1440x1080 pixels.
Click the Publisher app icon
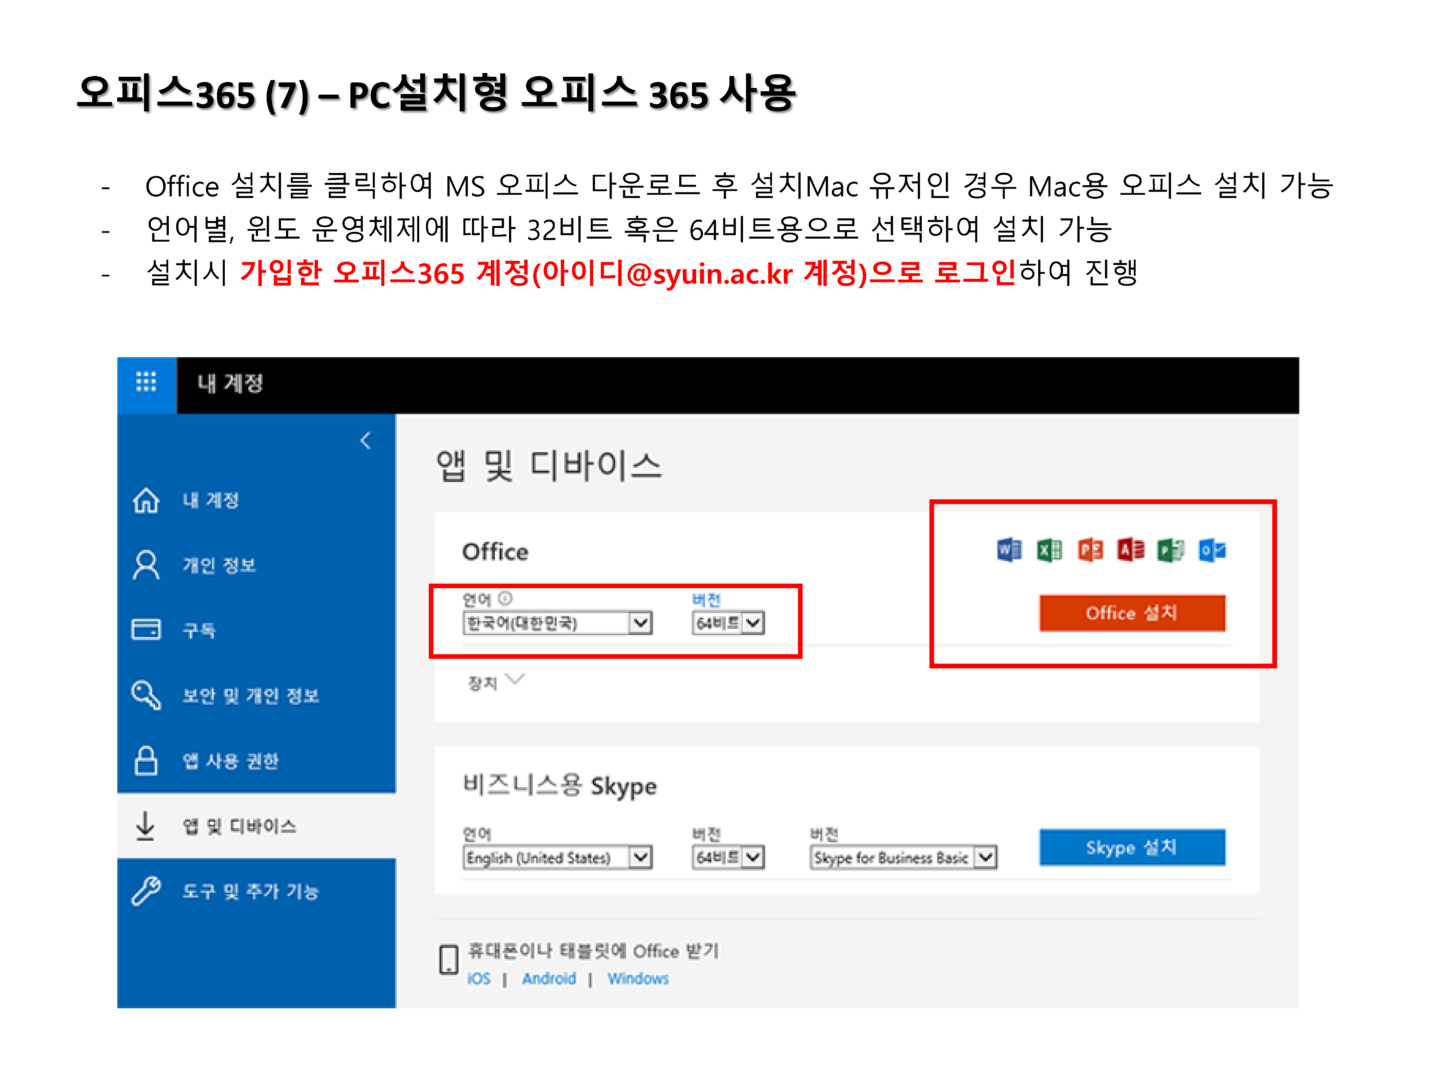1170,550
